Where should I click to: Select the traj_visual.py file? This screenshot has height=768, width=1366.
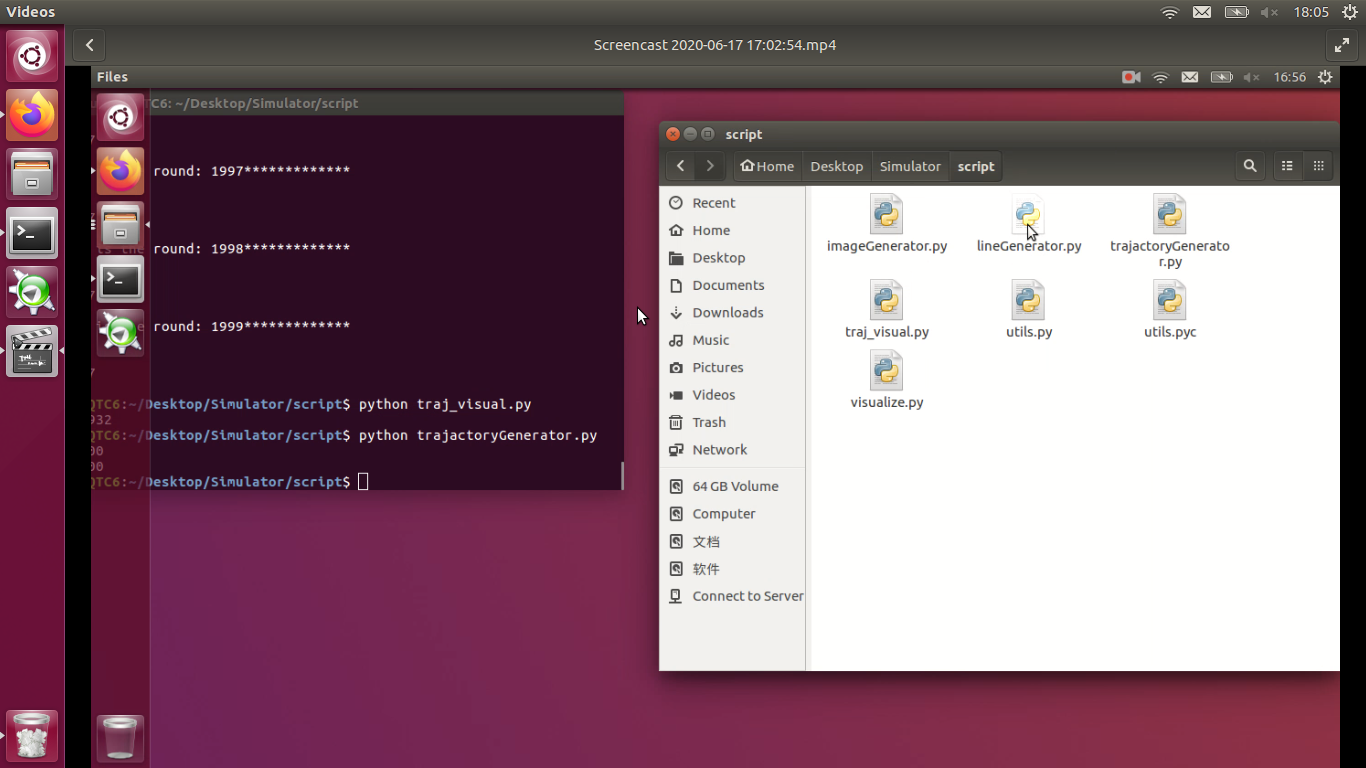pos(887,310)
